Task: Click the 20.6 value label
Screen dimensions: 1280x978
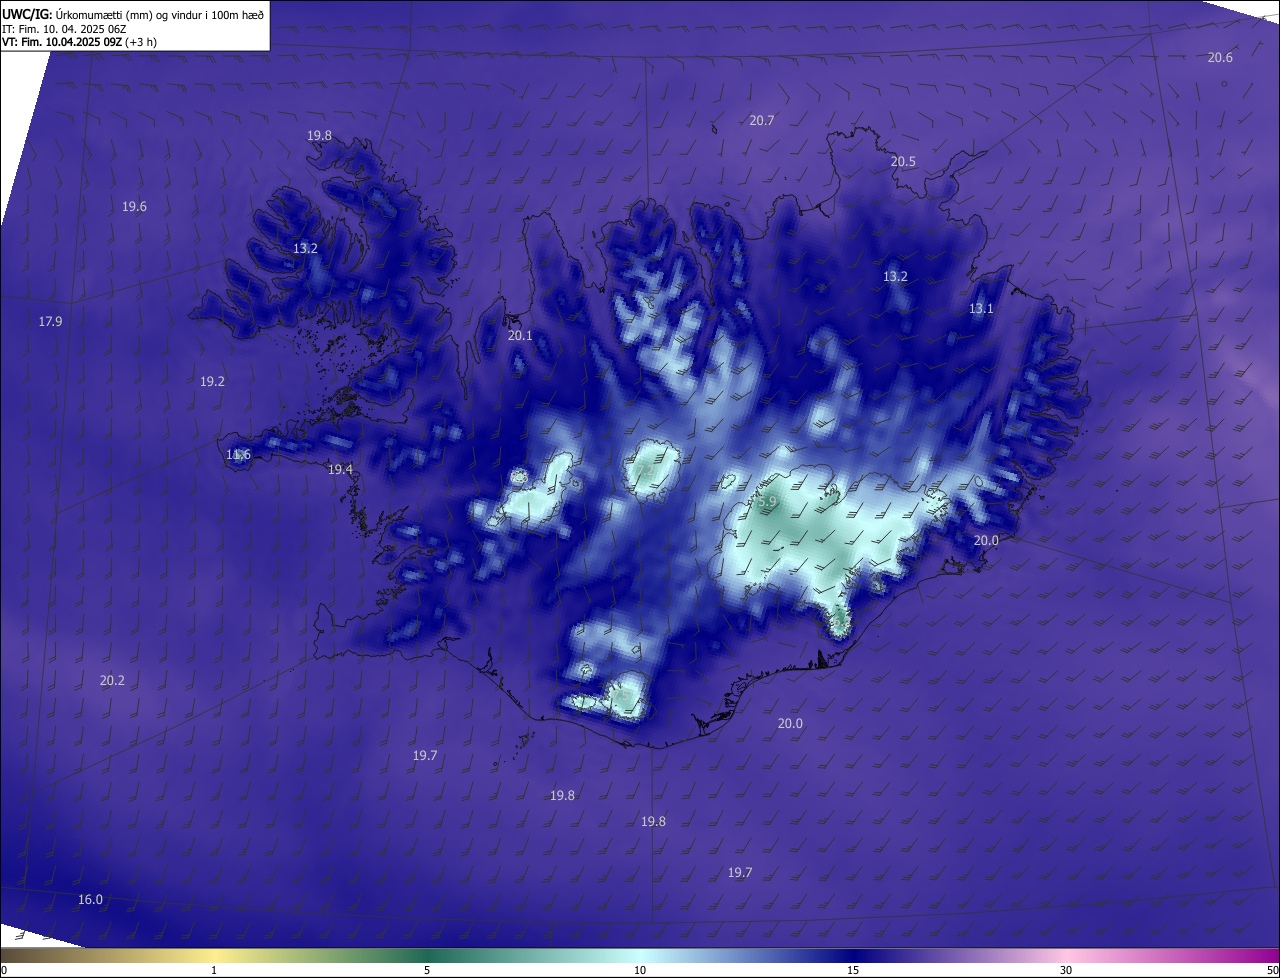Action: pyautogui.click(x=1220, y=58)
